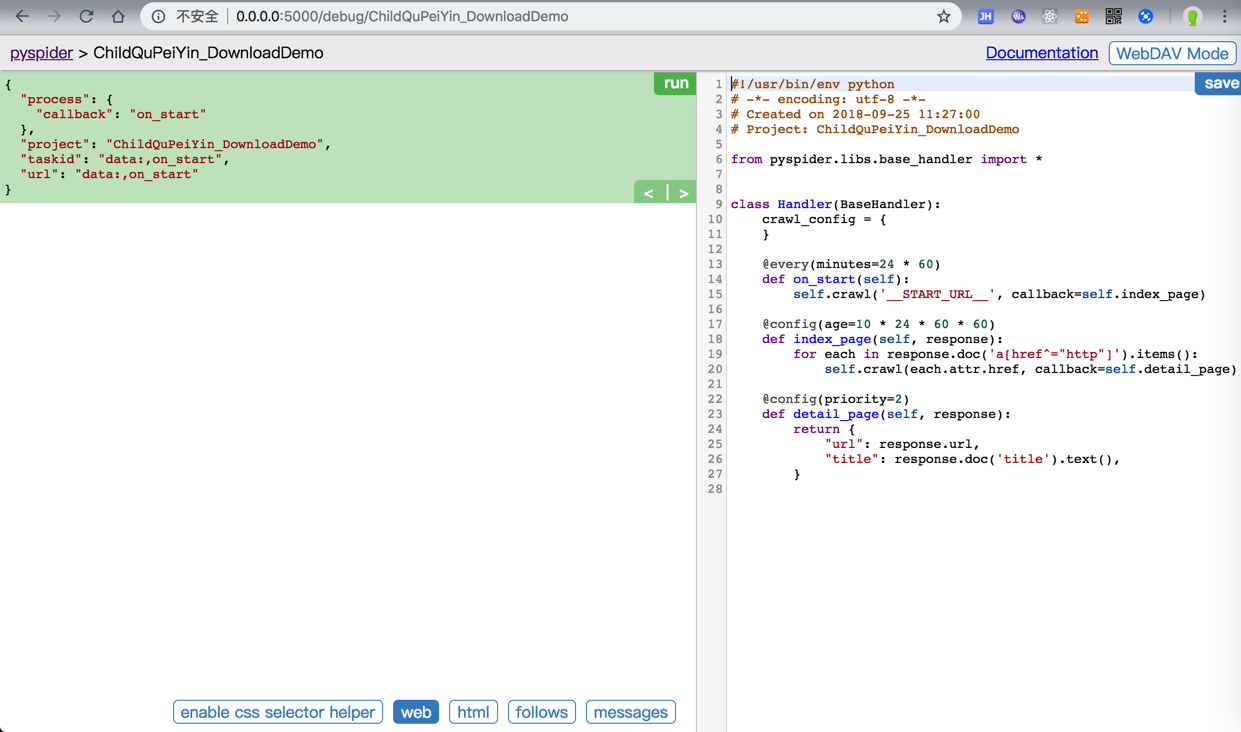Run the task with the run button
Screen dimensions: 1241x732
tap(676, 83)
